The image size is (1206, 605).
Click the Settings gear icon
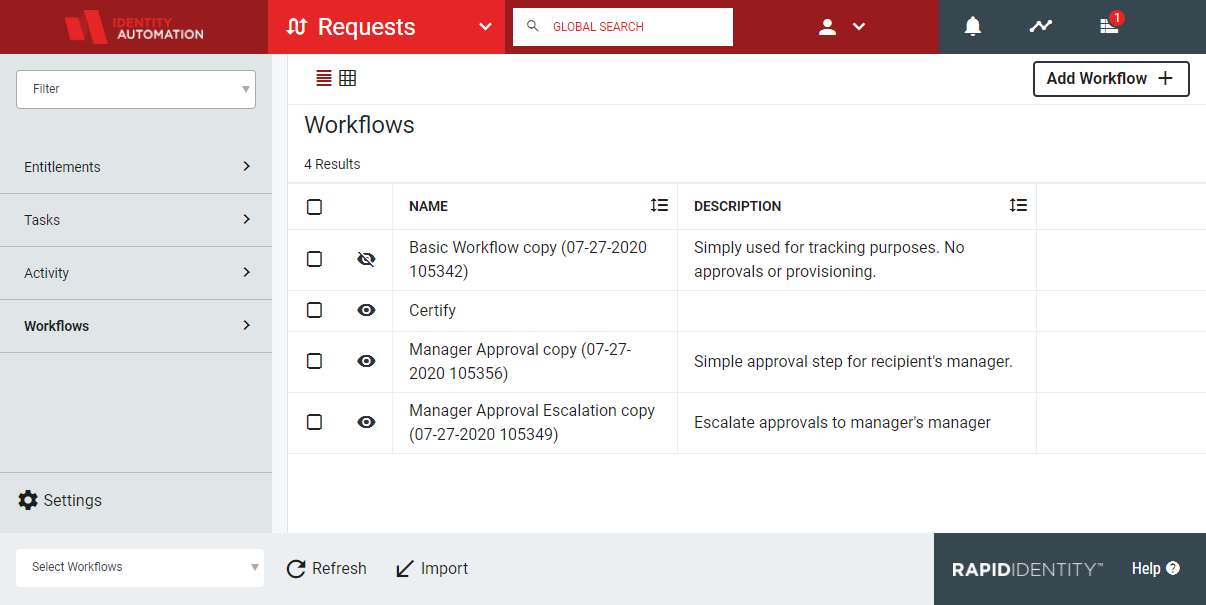pos(28,500)
